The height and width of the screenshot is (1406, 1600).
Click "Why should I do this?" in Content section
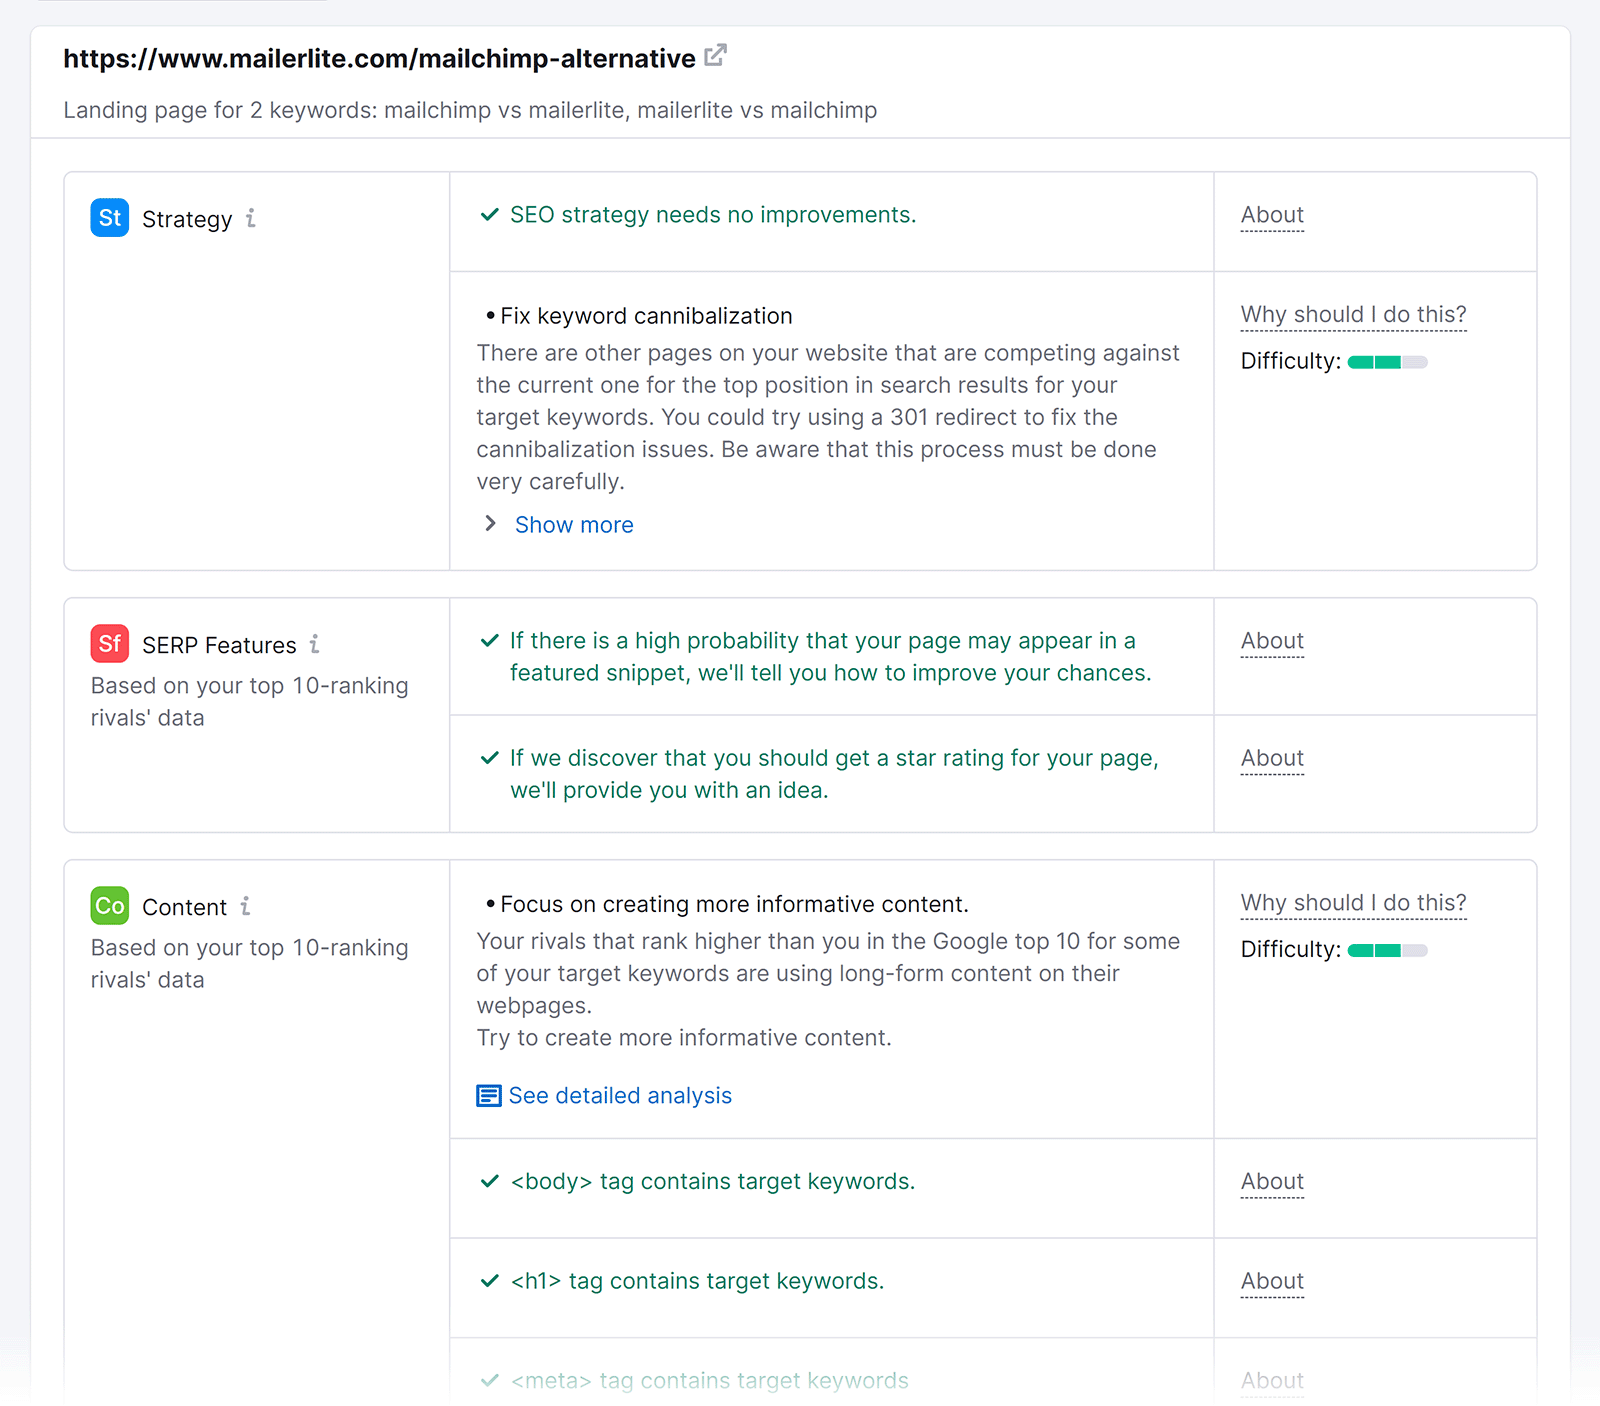pyautogui.click(x=1353, y=902)
